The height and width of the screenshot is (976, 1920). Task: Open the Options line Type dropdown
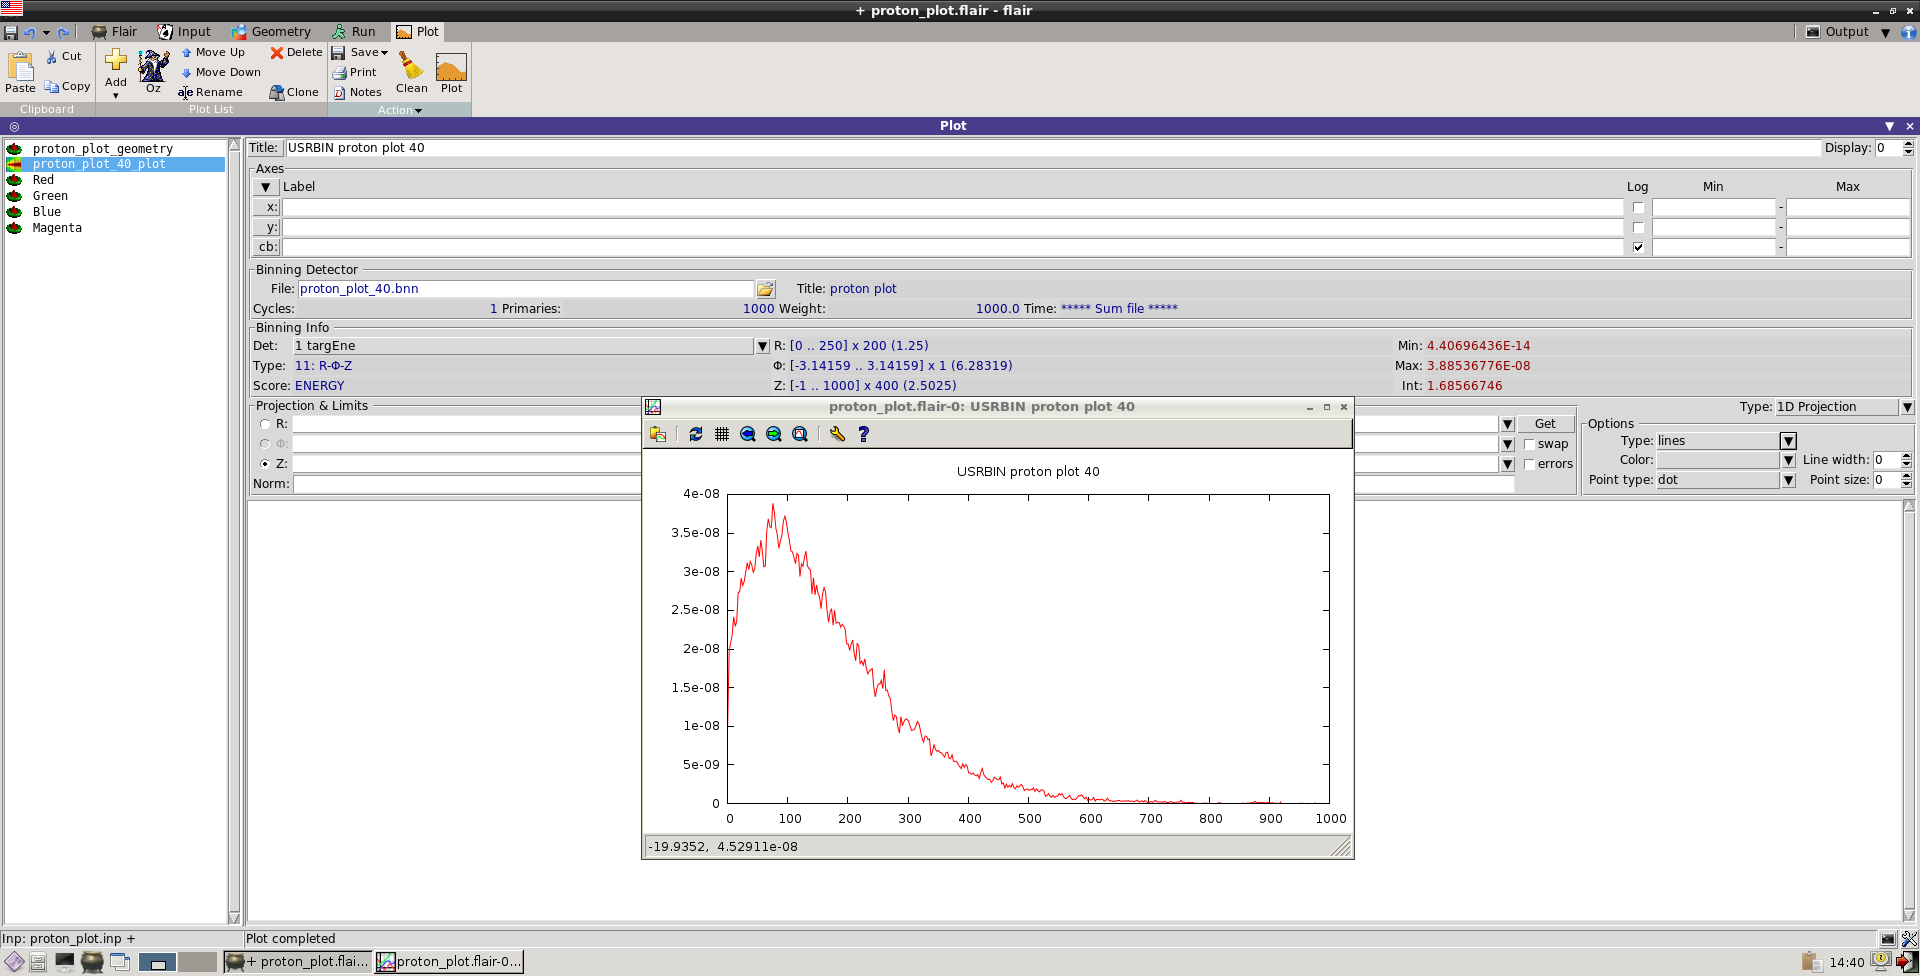[x=1788, y=441]
